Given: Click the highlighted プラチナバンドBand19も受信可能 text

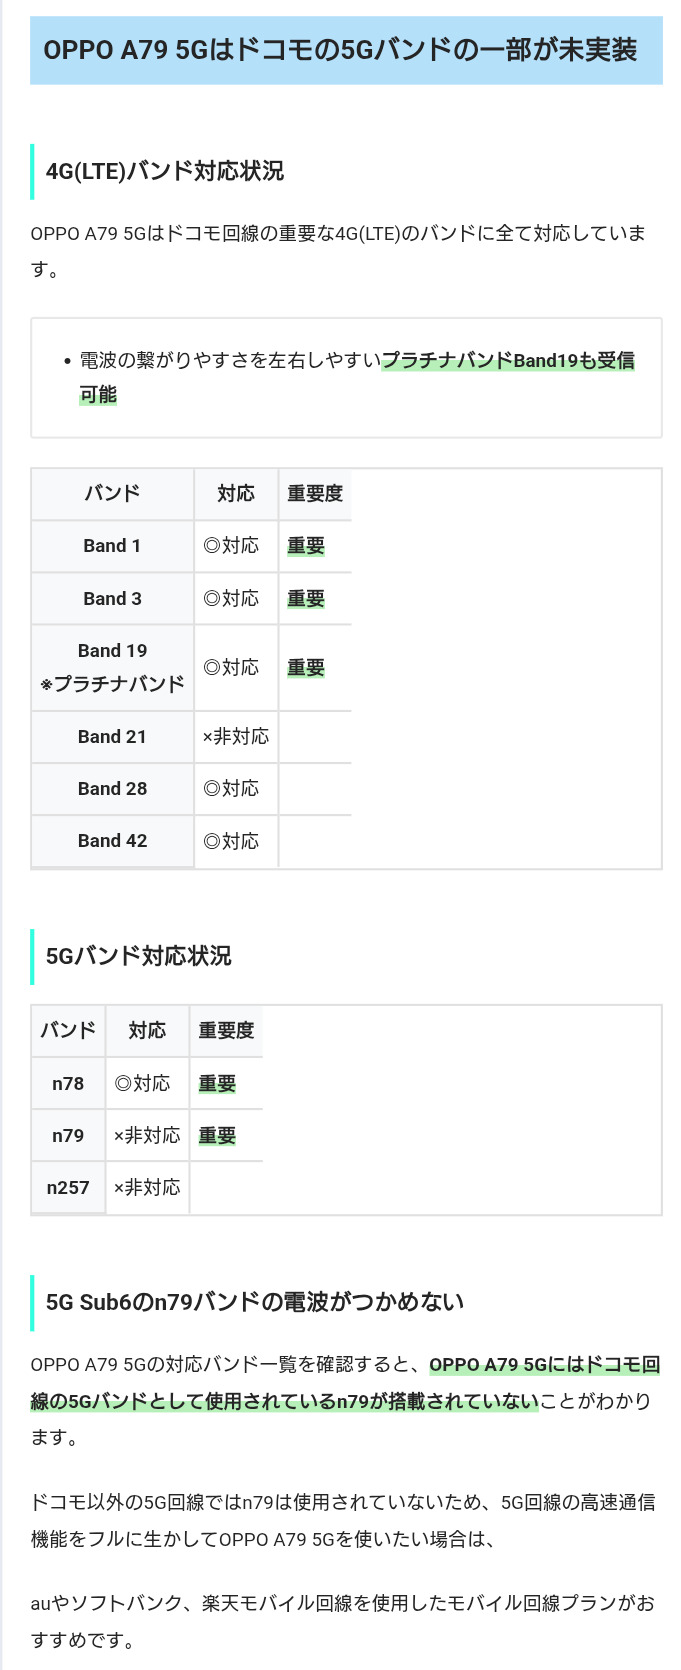Looking at the screenshot, I should 507,361.
